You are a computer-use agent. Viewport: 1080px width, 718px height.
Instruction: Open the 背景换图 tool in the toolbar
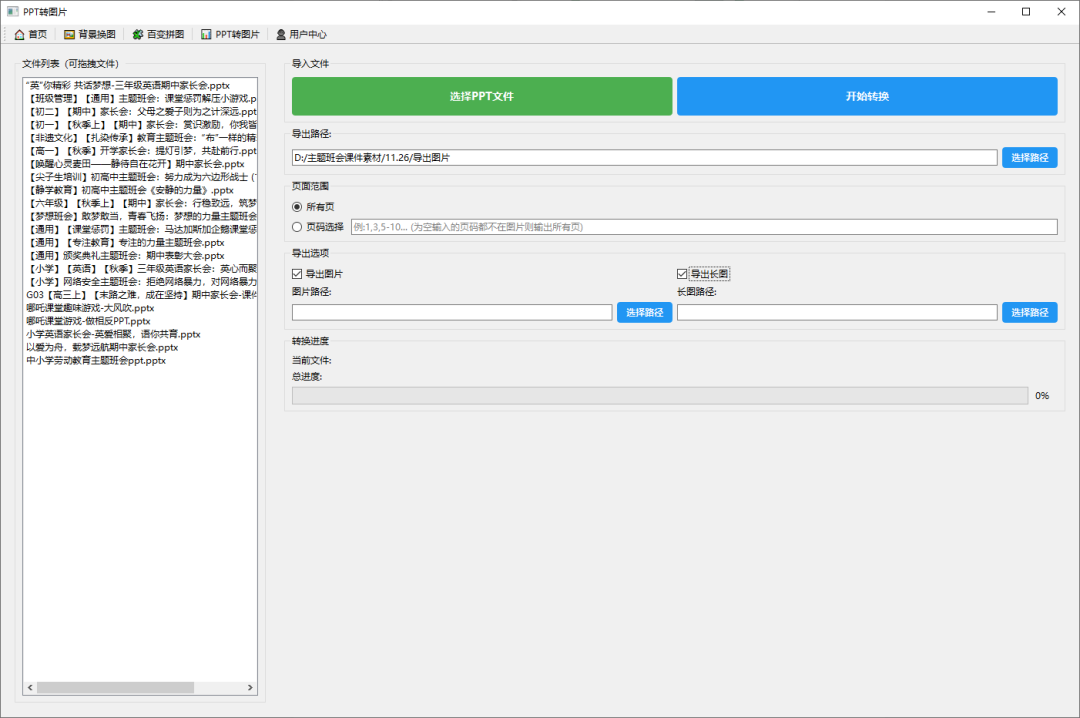[90, 34]
